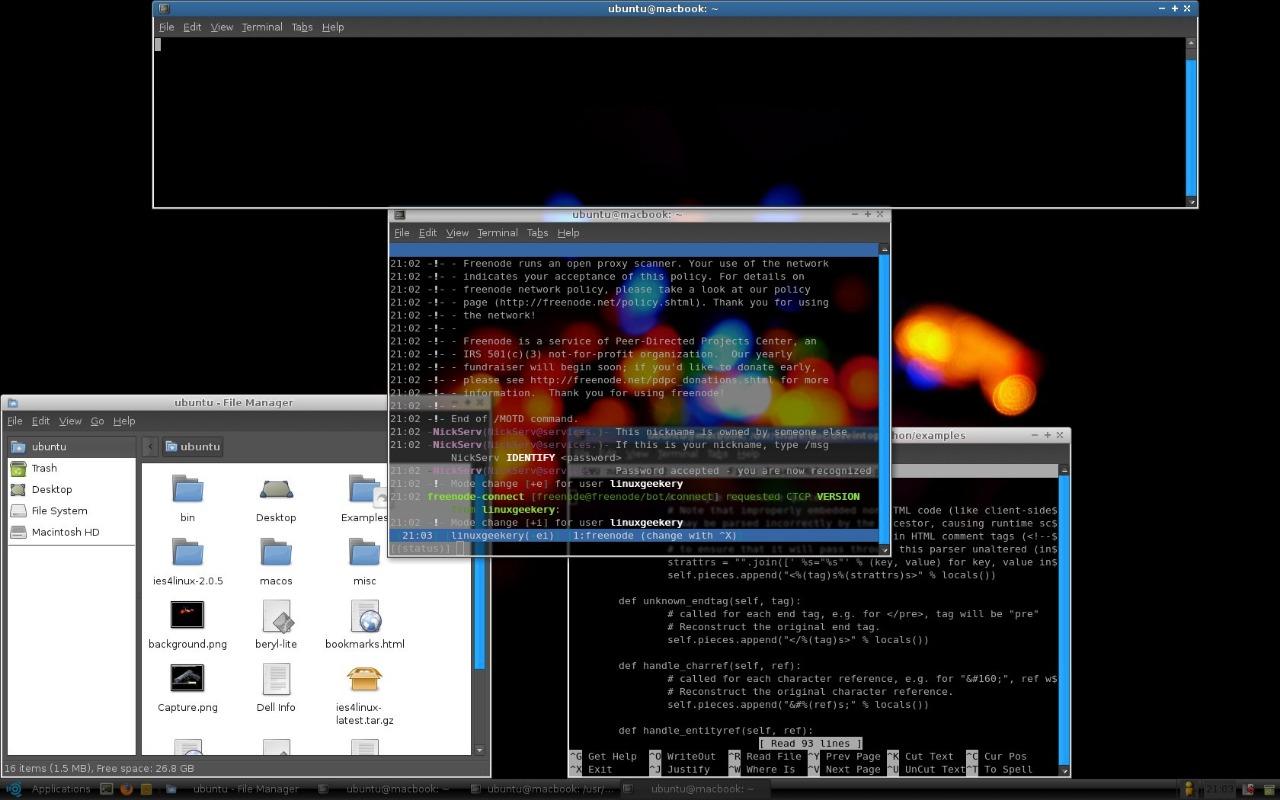Click the ubuntu path bar button
The width and height of the screenshot is (1280, 800).
click(x=192, y=446)
